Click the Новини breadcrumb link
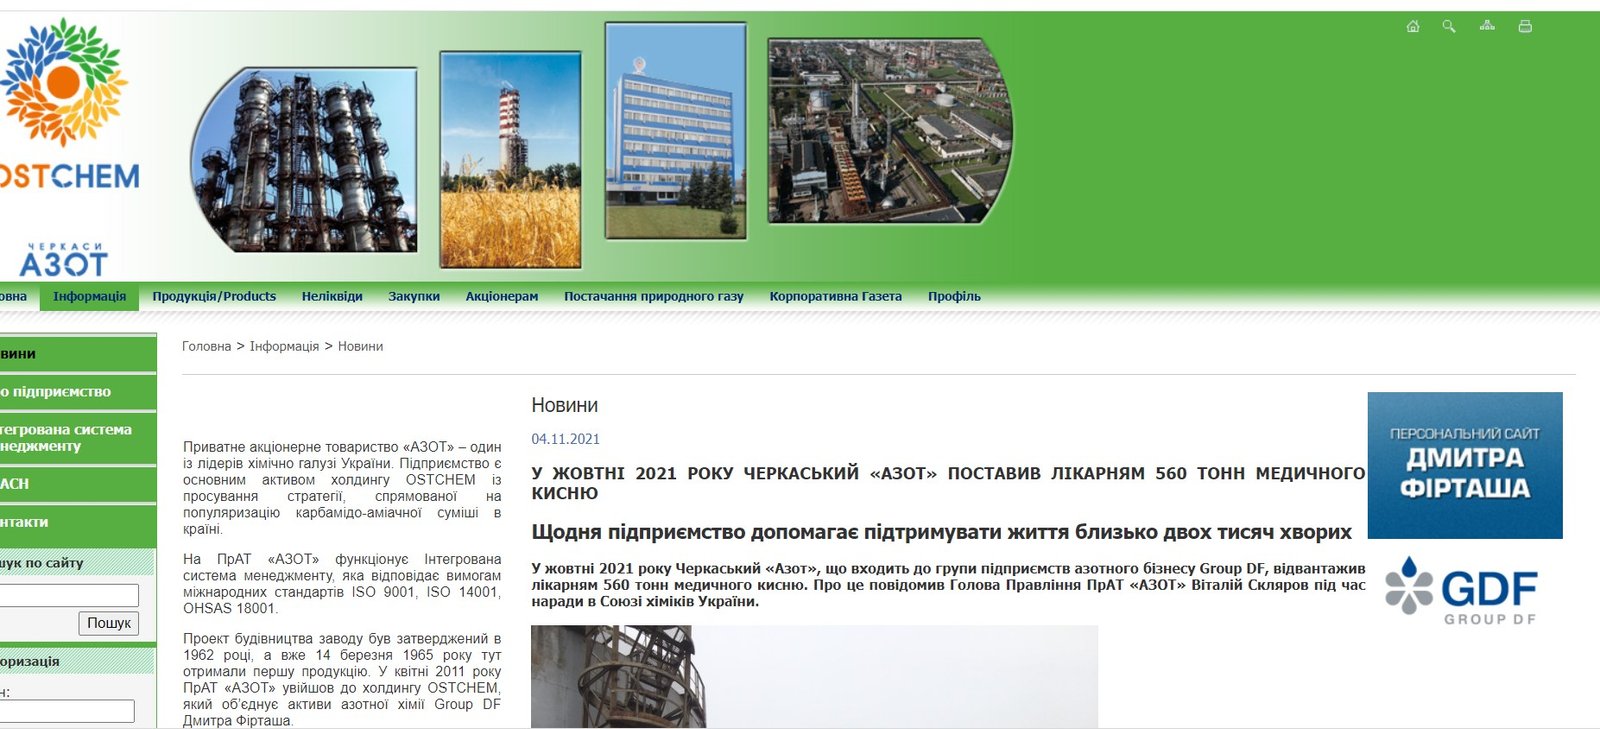The image size is (1600, 729). tap(360, 346)
